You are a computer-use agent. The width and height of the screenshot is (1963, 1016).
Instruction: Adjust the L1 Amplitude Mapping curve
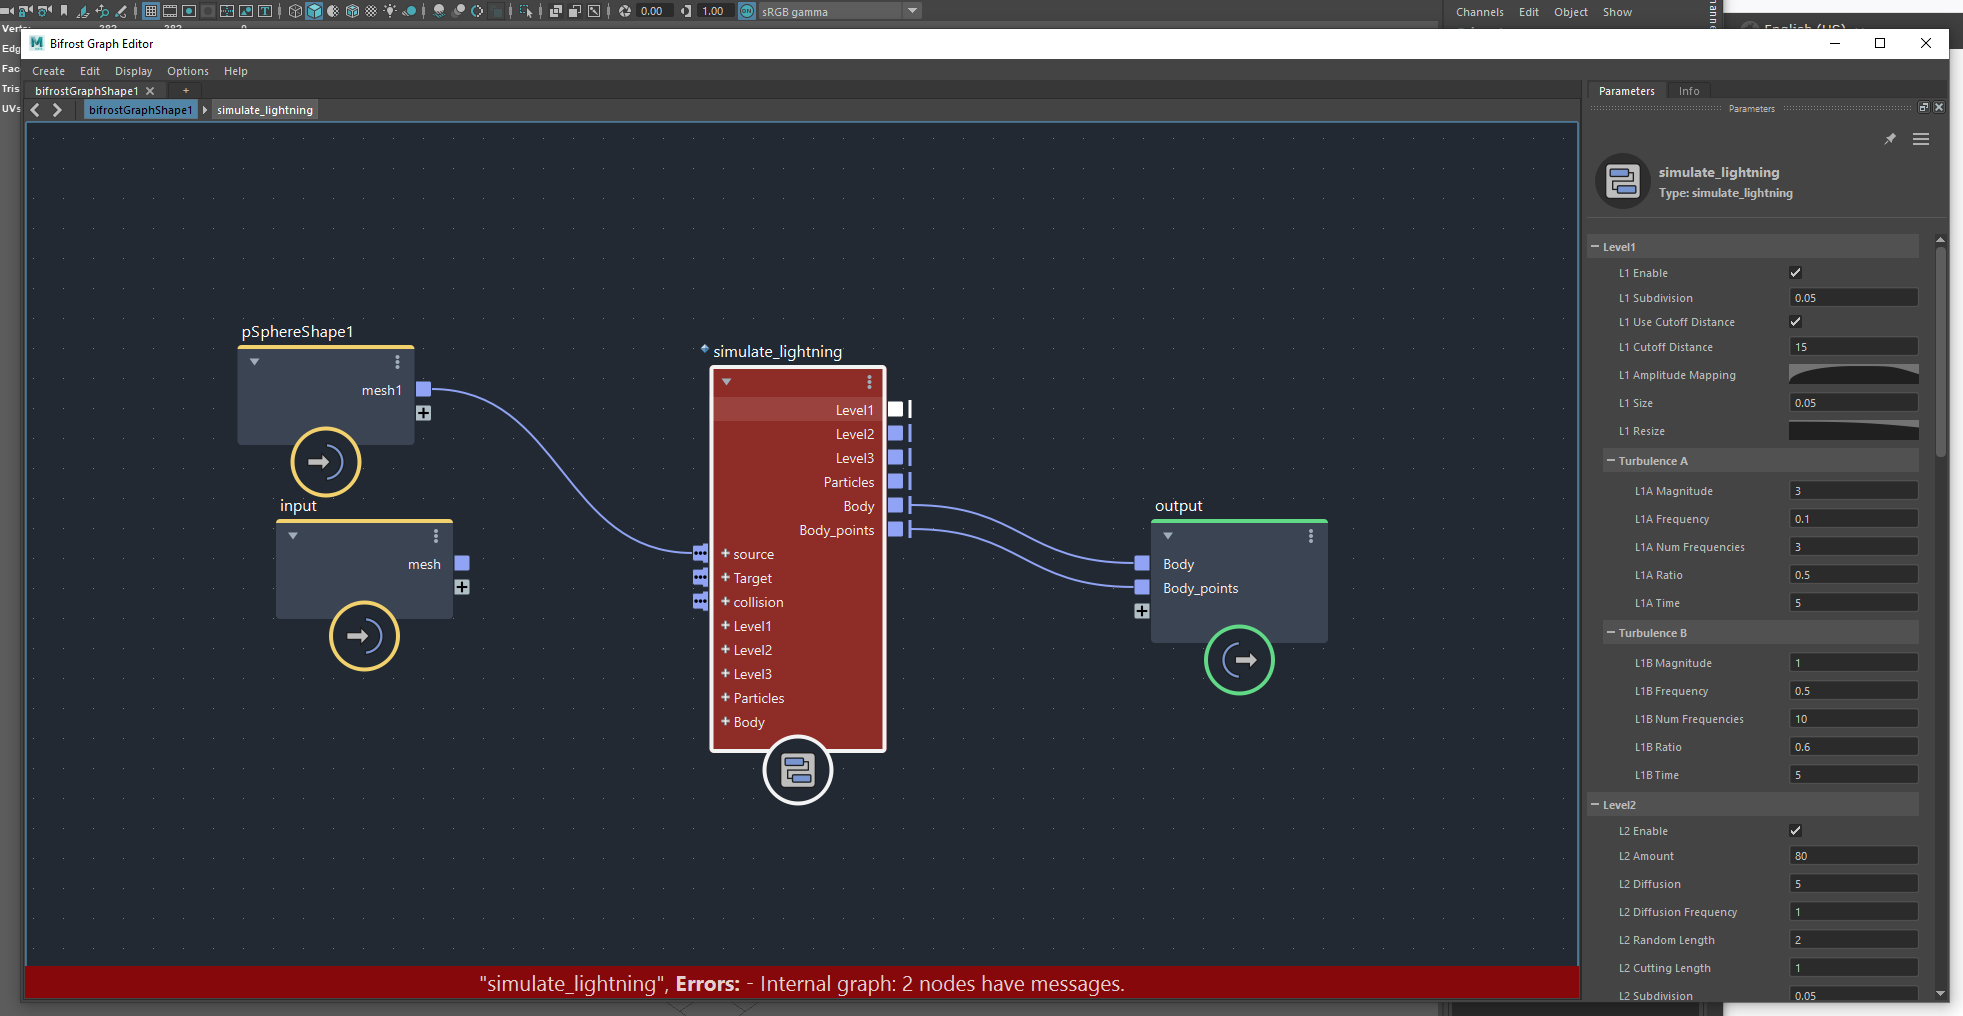click(1852, 374)
